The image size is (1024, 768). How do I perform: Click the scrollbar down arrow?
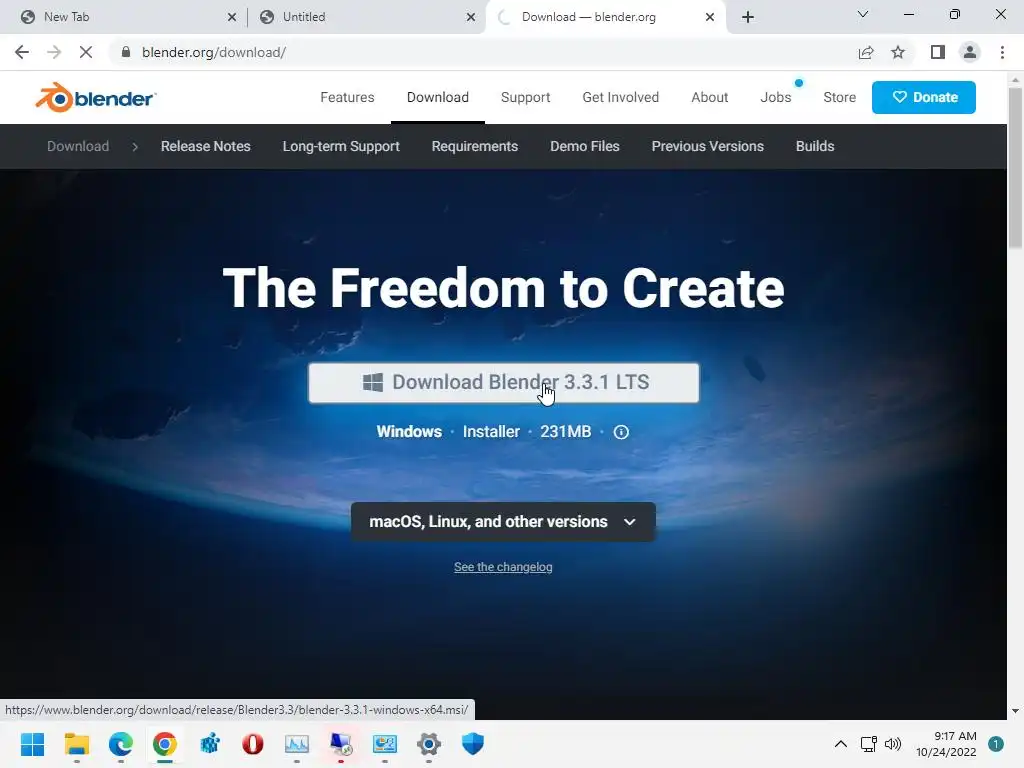click(1015, 711)
